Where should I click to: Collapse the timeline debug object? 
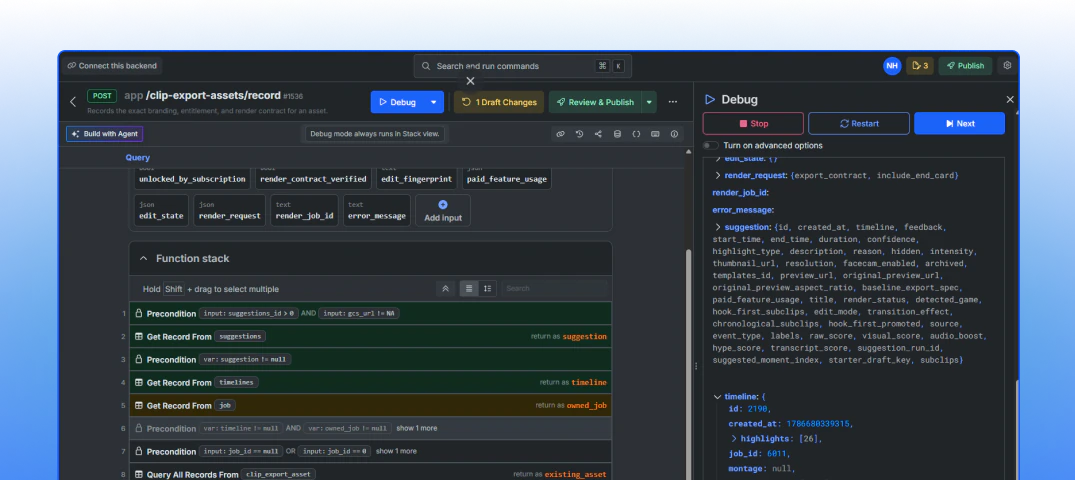(x=718, y=397)
